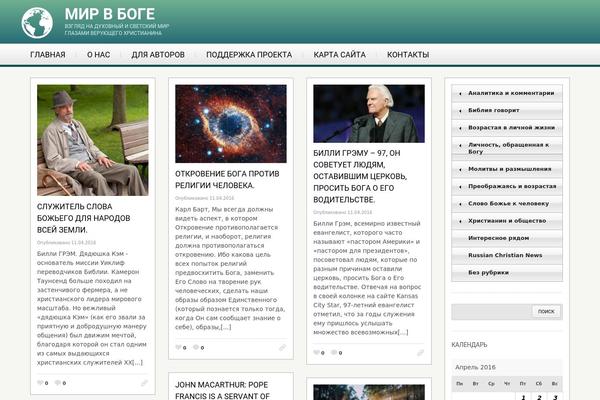Select day 3 in Апрель 2016 calendar
The height and width of the screenshot is (400, 600).
point(555,397)
